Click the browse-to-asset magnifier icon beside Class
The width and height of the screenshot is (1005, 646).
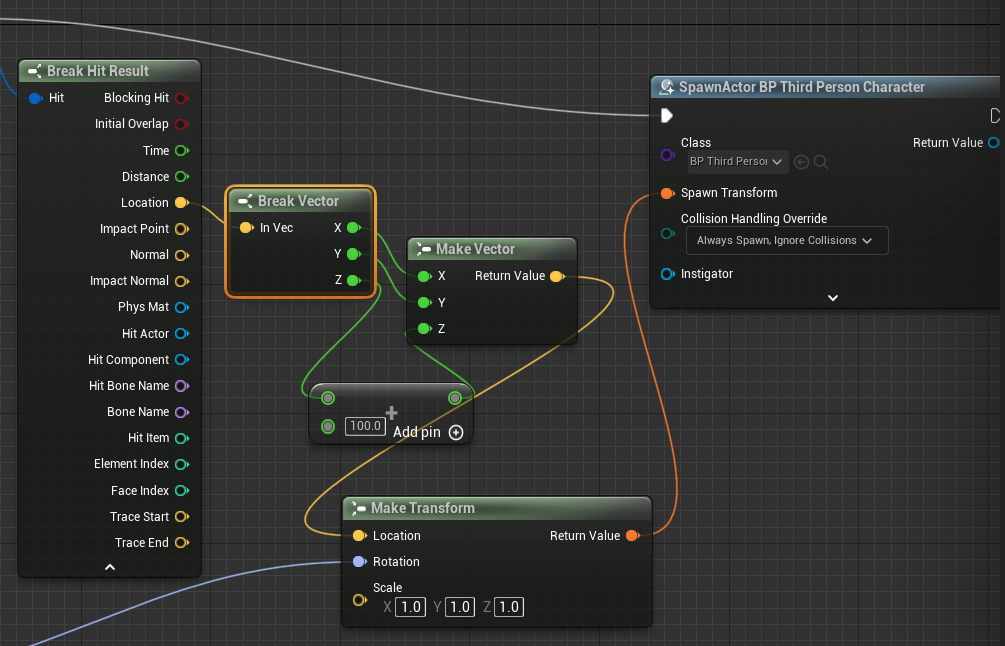click(x=821, y=162)
